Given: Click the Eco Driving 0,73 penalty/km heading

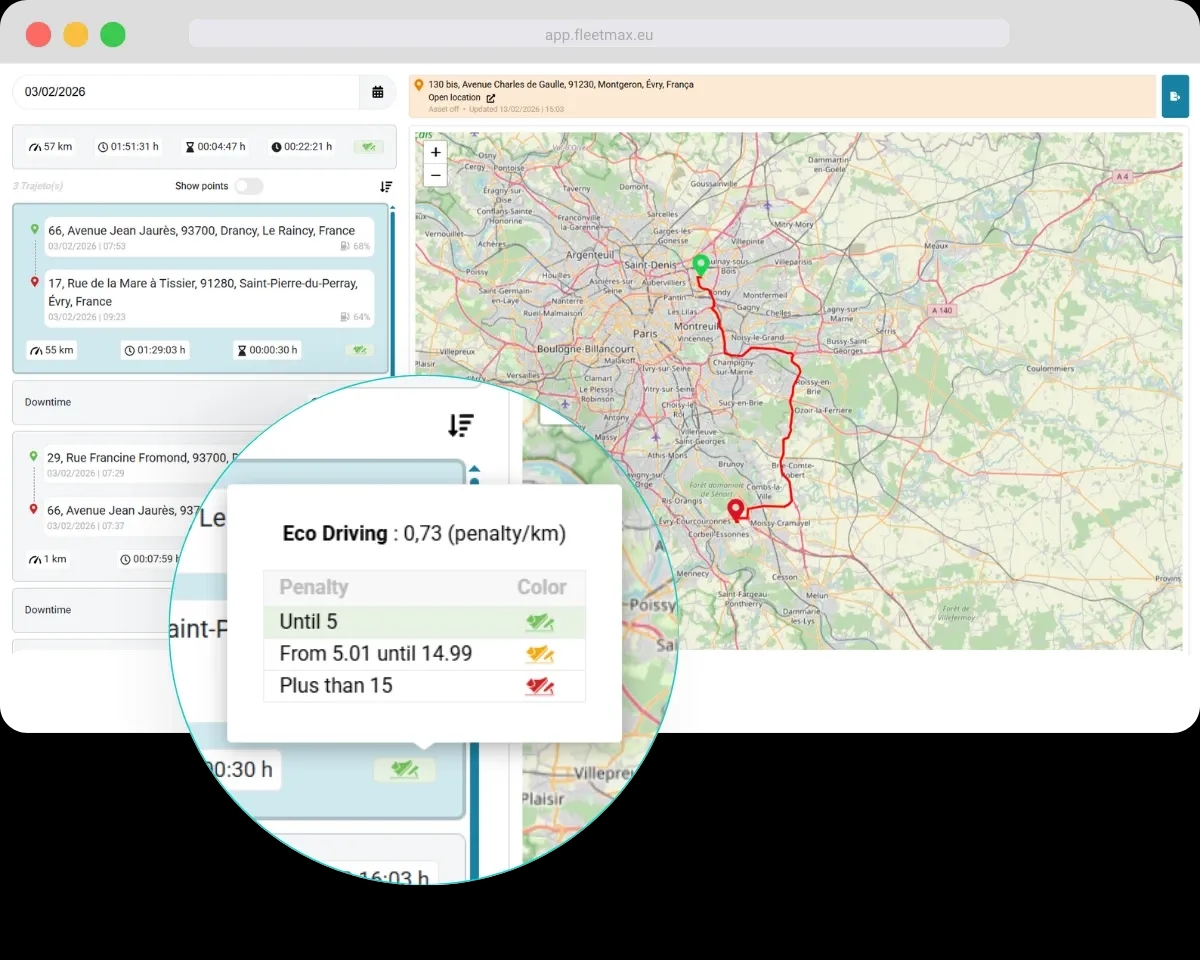Looking at the screenshot, I should click(x=424, y=534).
